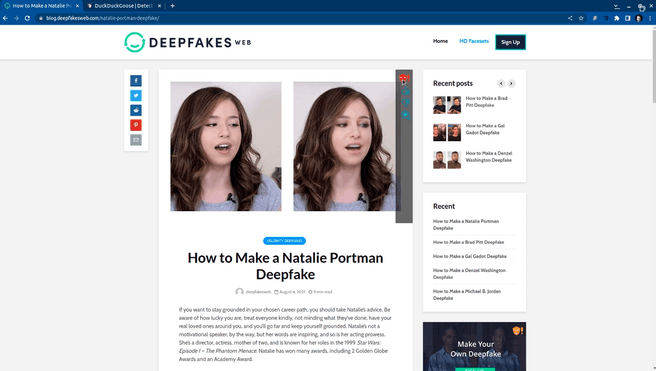
Task: Click the deepfakesweb author avatar
Action: 239,292
